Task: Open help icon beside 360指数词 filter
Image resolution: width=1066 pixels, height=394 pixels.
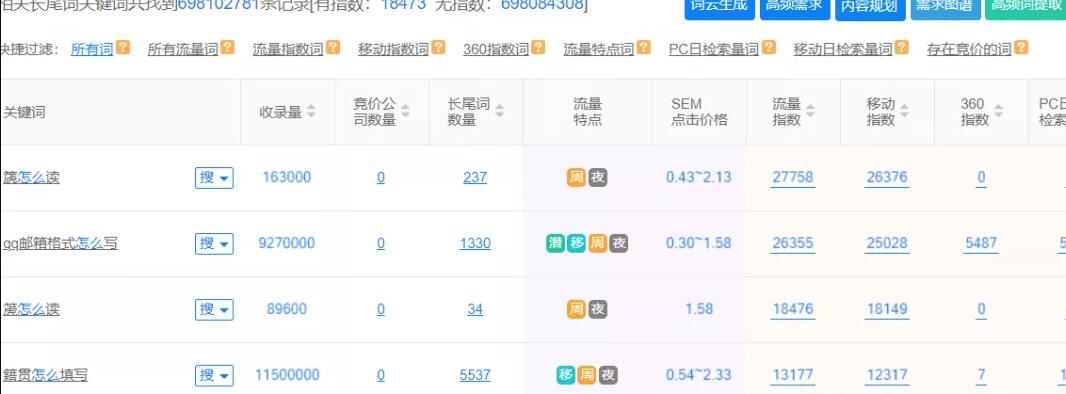Action: (538, 48)
